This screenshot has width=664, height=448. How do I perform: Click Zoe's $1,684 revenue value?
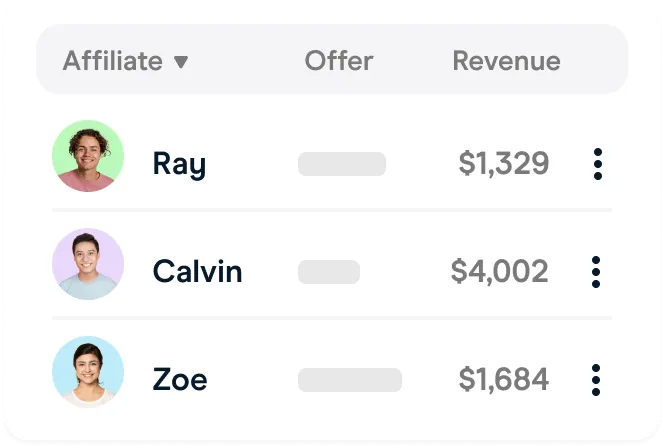504,379
